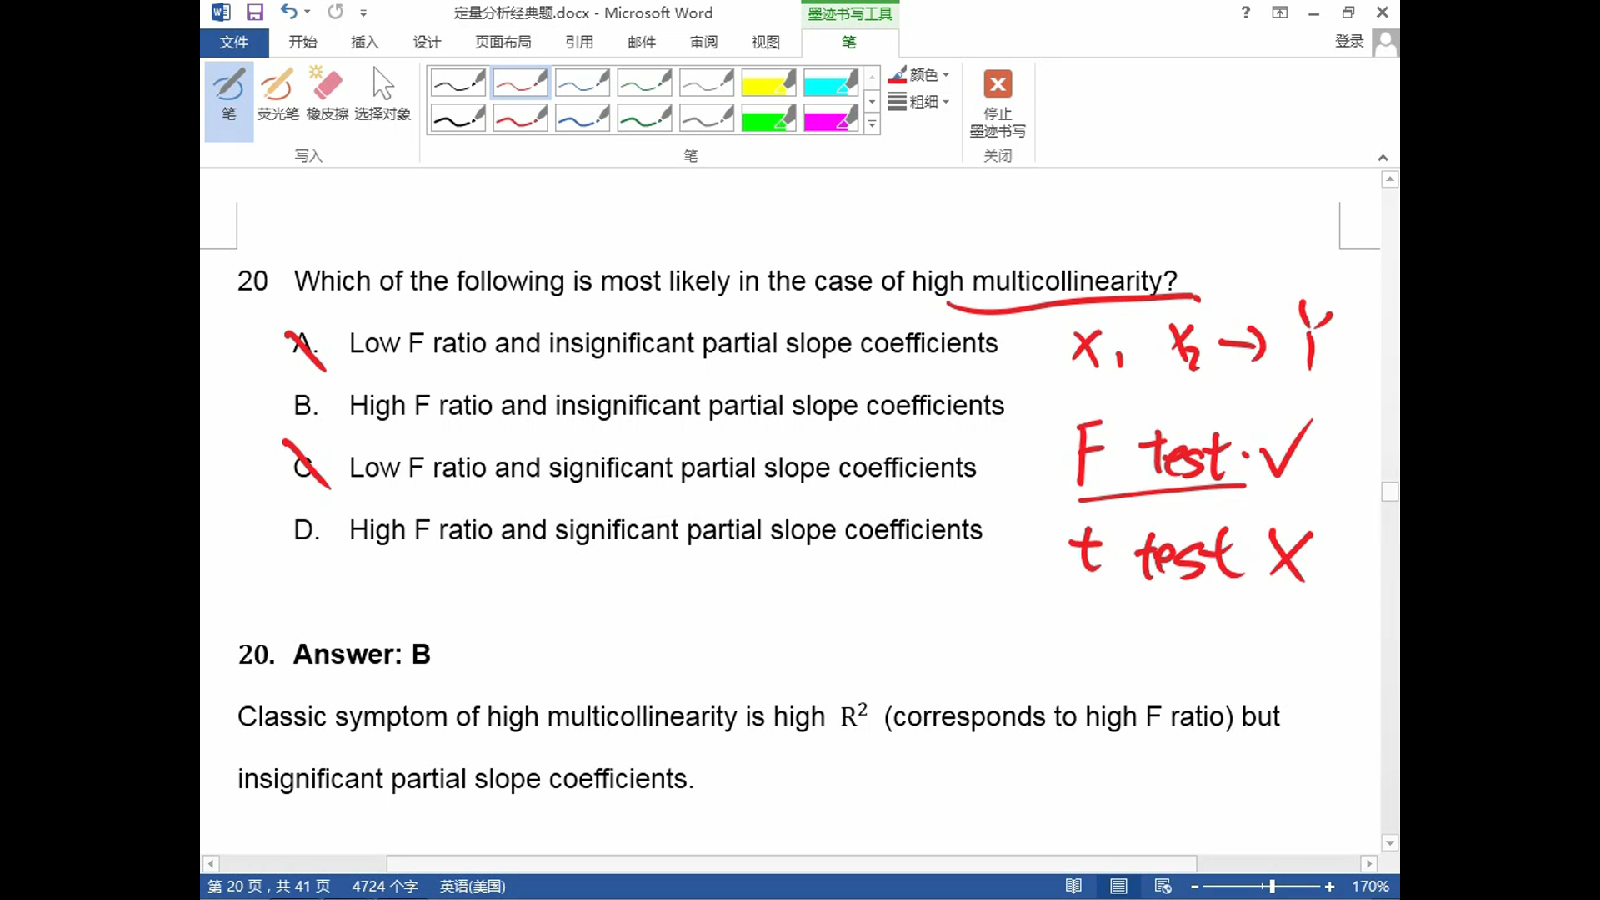Click the Save icon in quick access toolbar
Viewport: 1600px width, 900px height.
(x=255, y=12)
